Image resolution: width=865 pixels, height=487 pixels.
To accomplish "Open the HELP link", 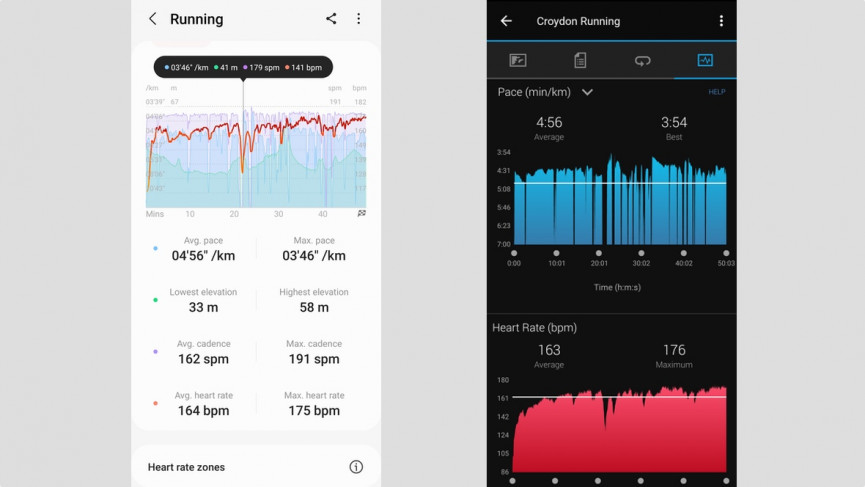I will (716, 92).
